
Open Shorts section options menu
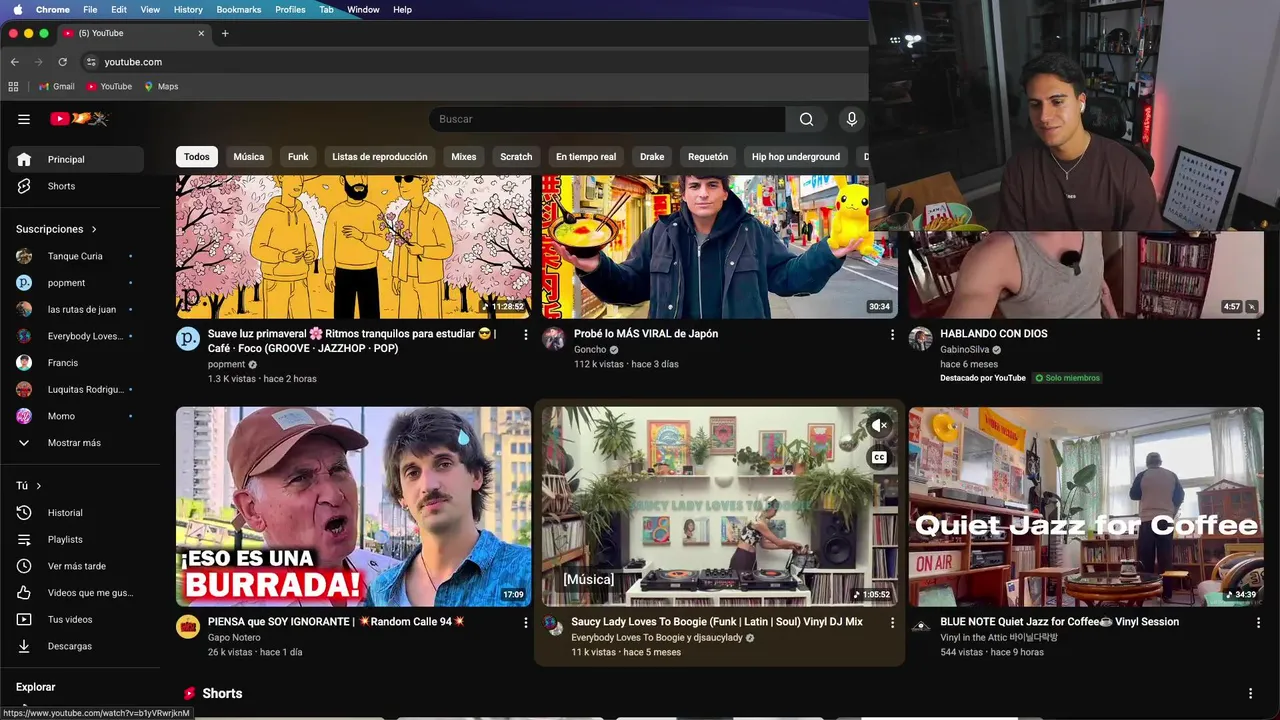point(1250,693)
